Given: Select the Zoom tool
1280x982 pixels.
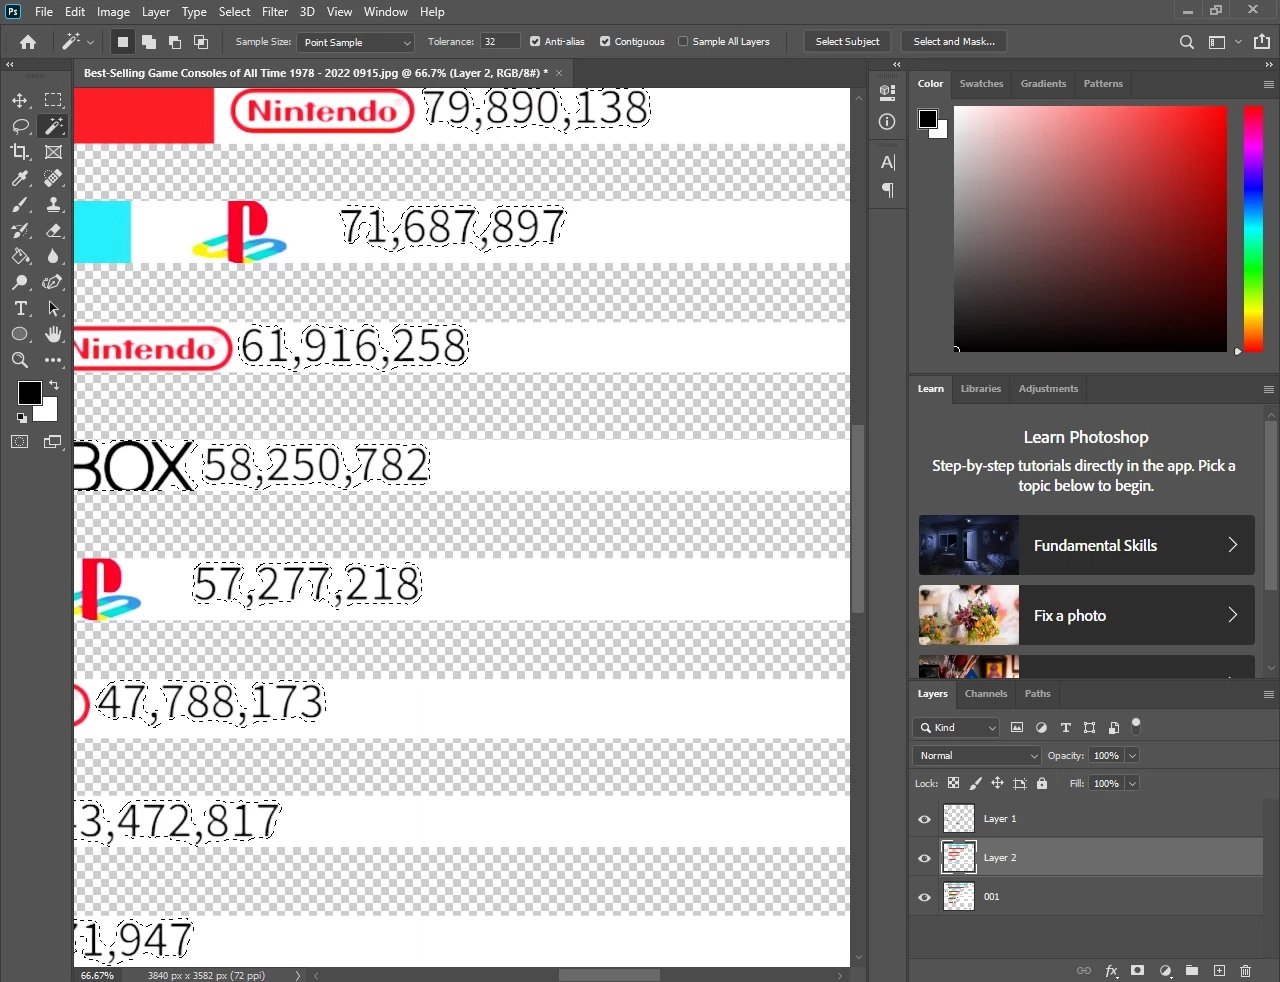Looking at the screenshot, I should [20, 360].
